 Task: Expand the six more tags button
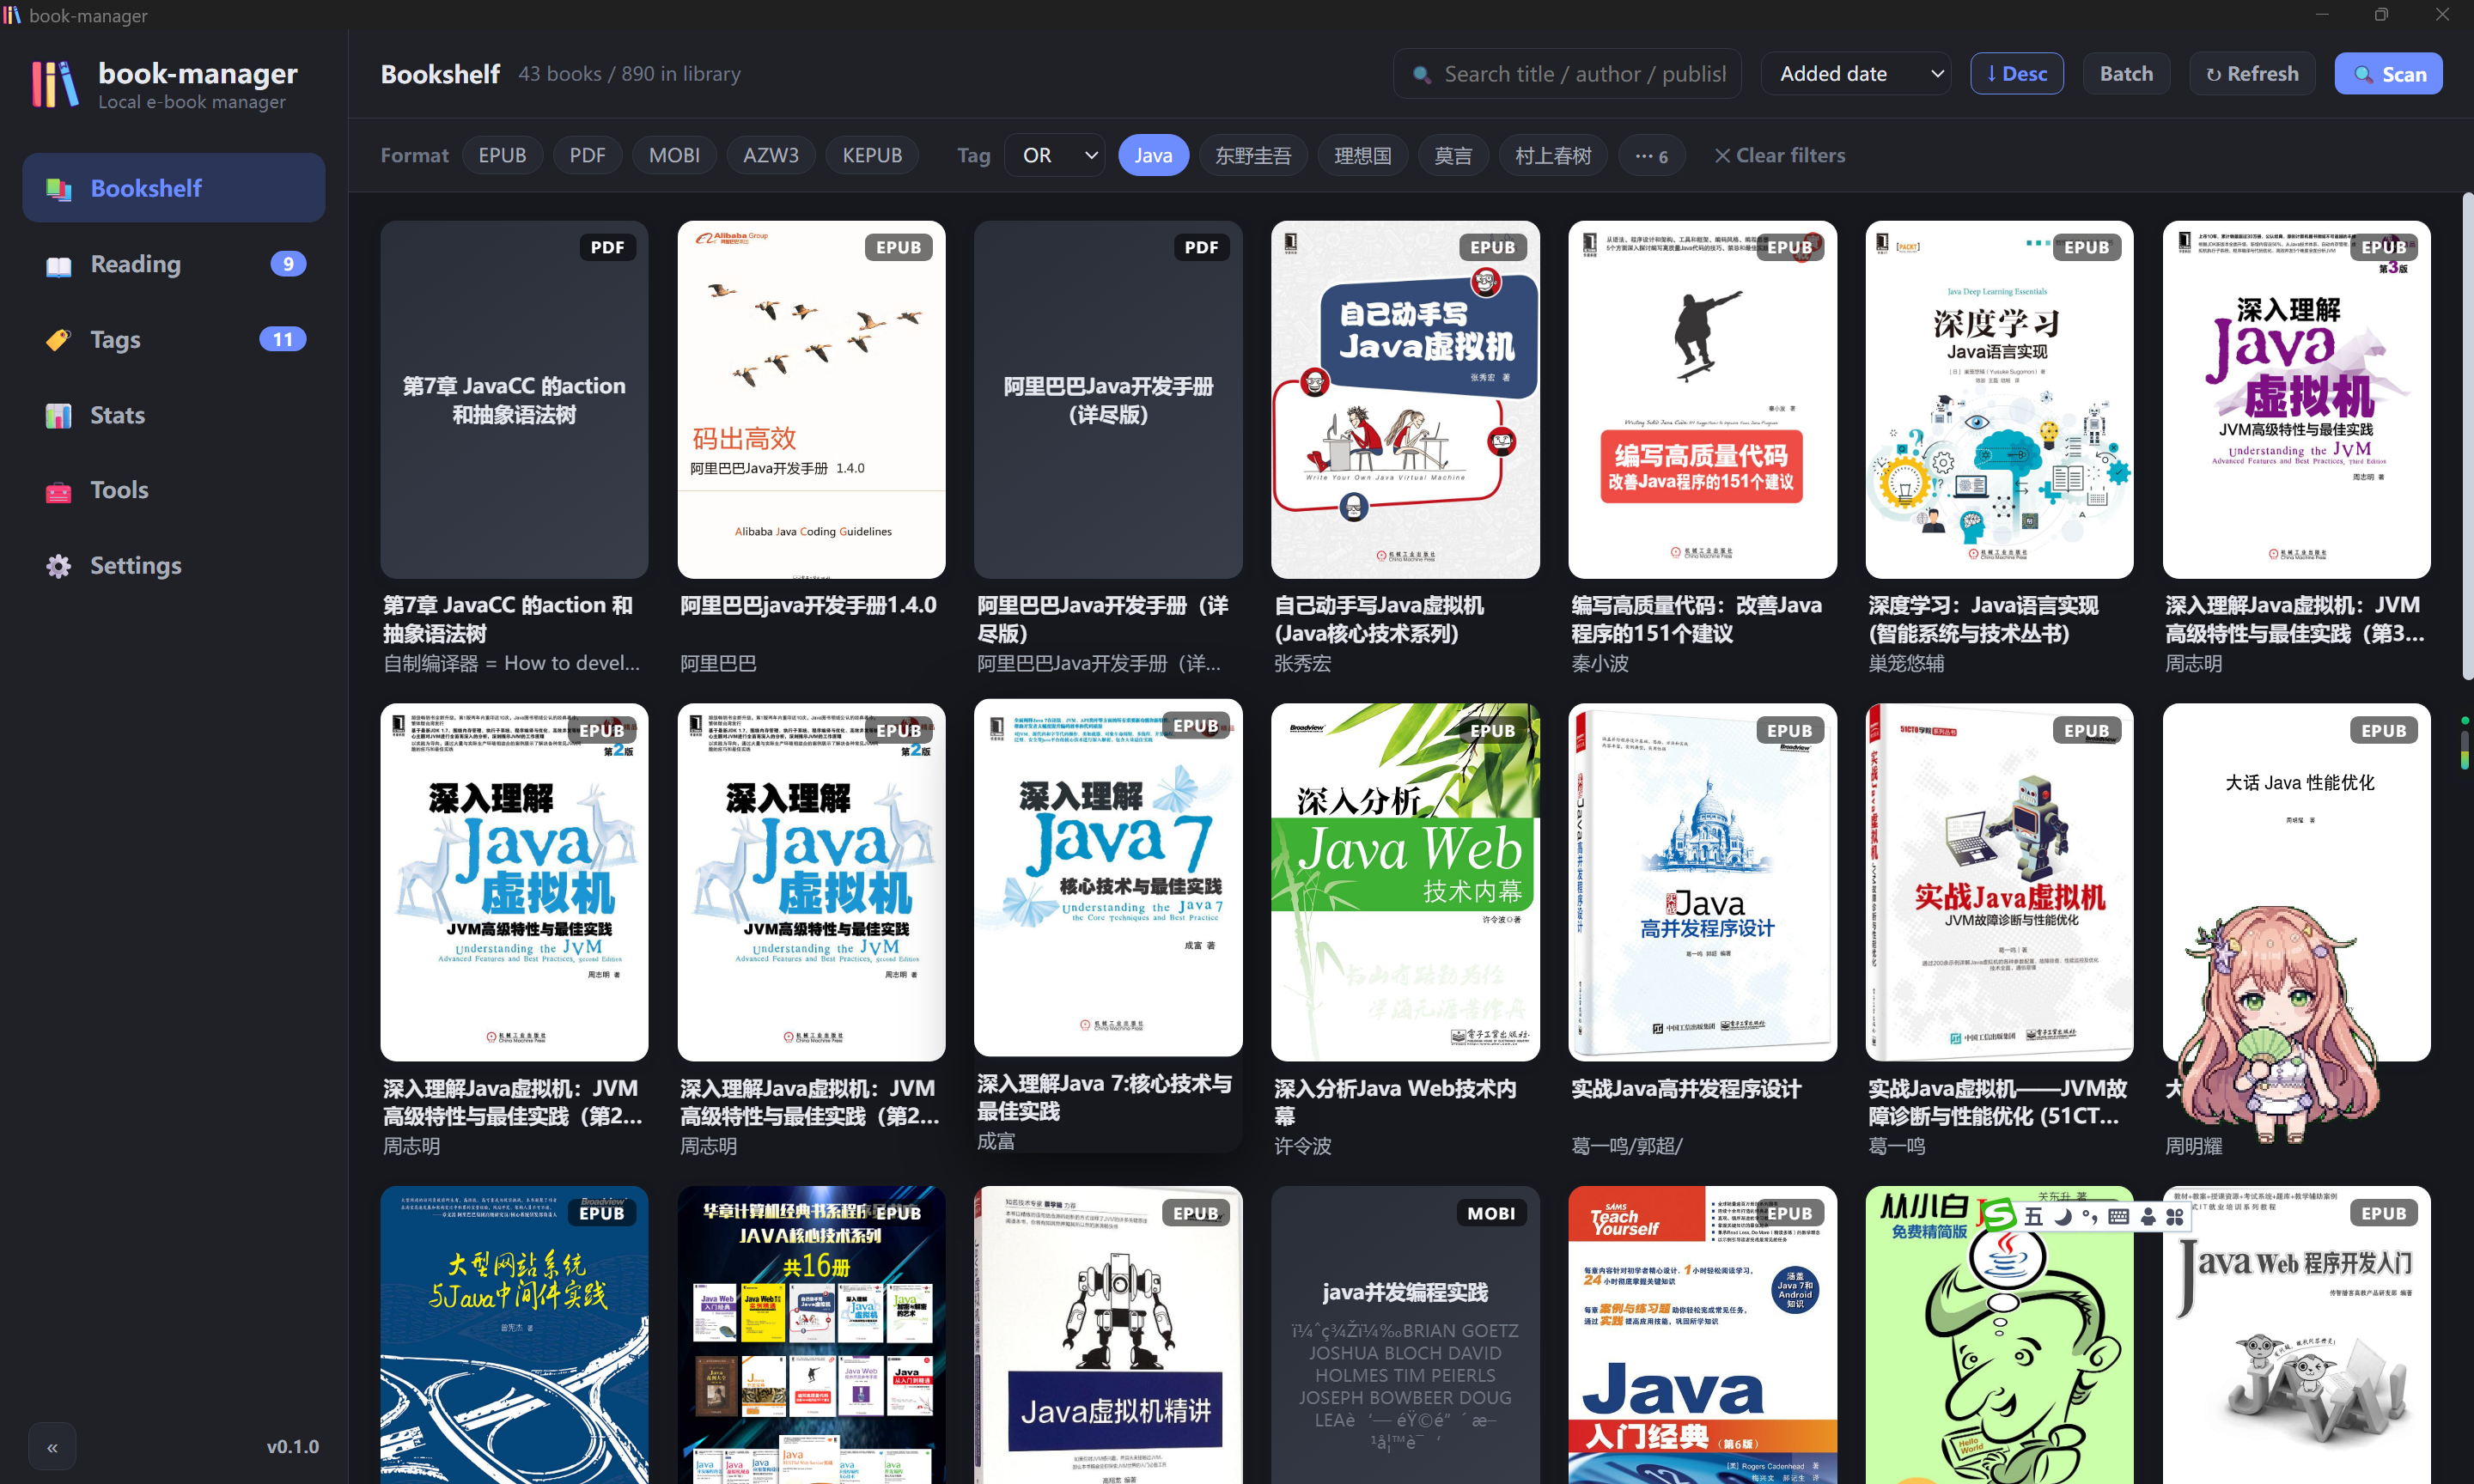coord(1651,155)
